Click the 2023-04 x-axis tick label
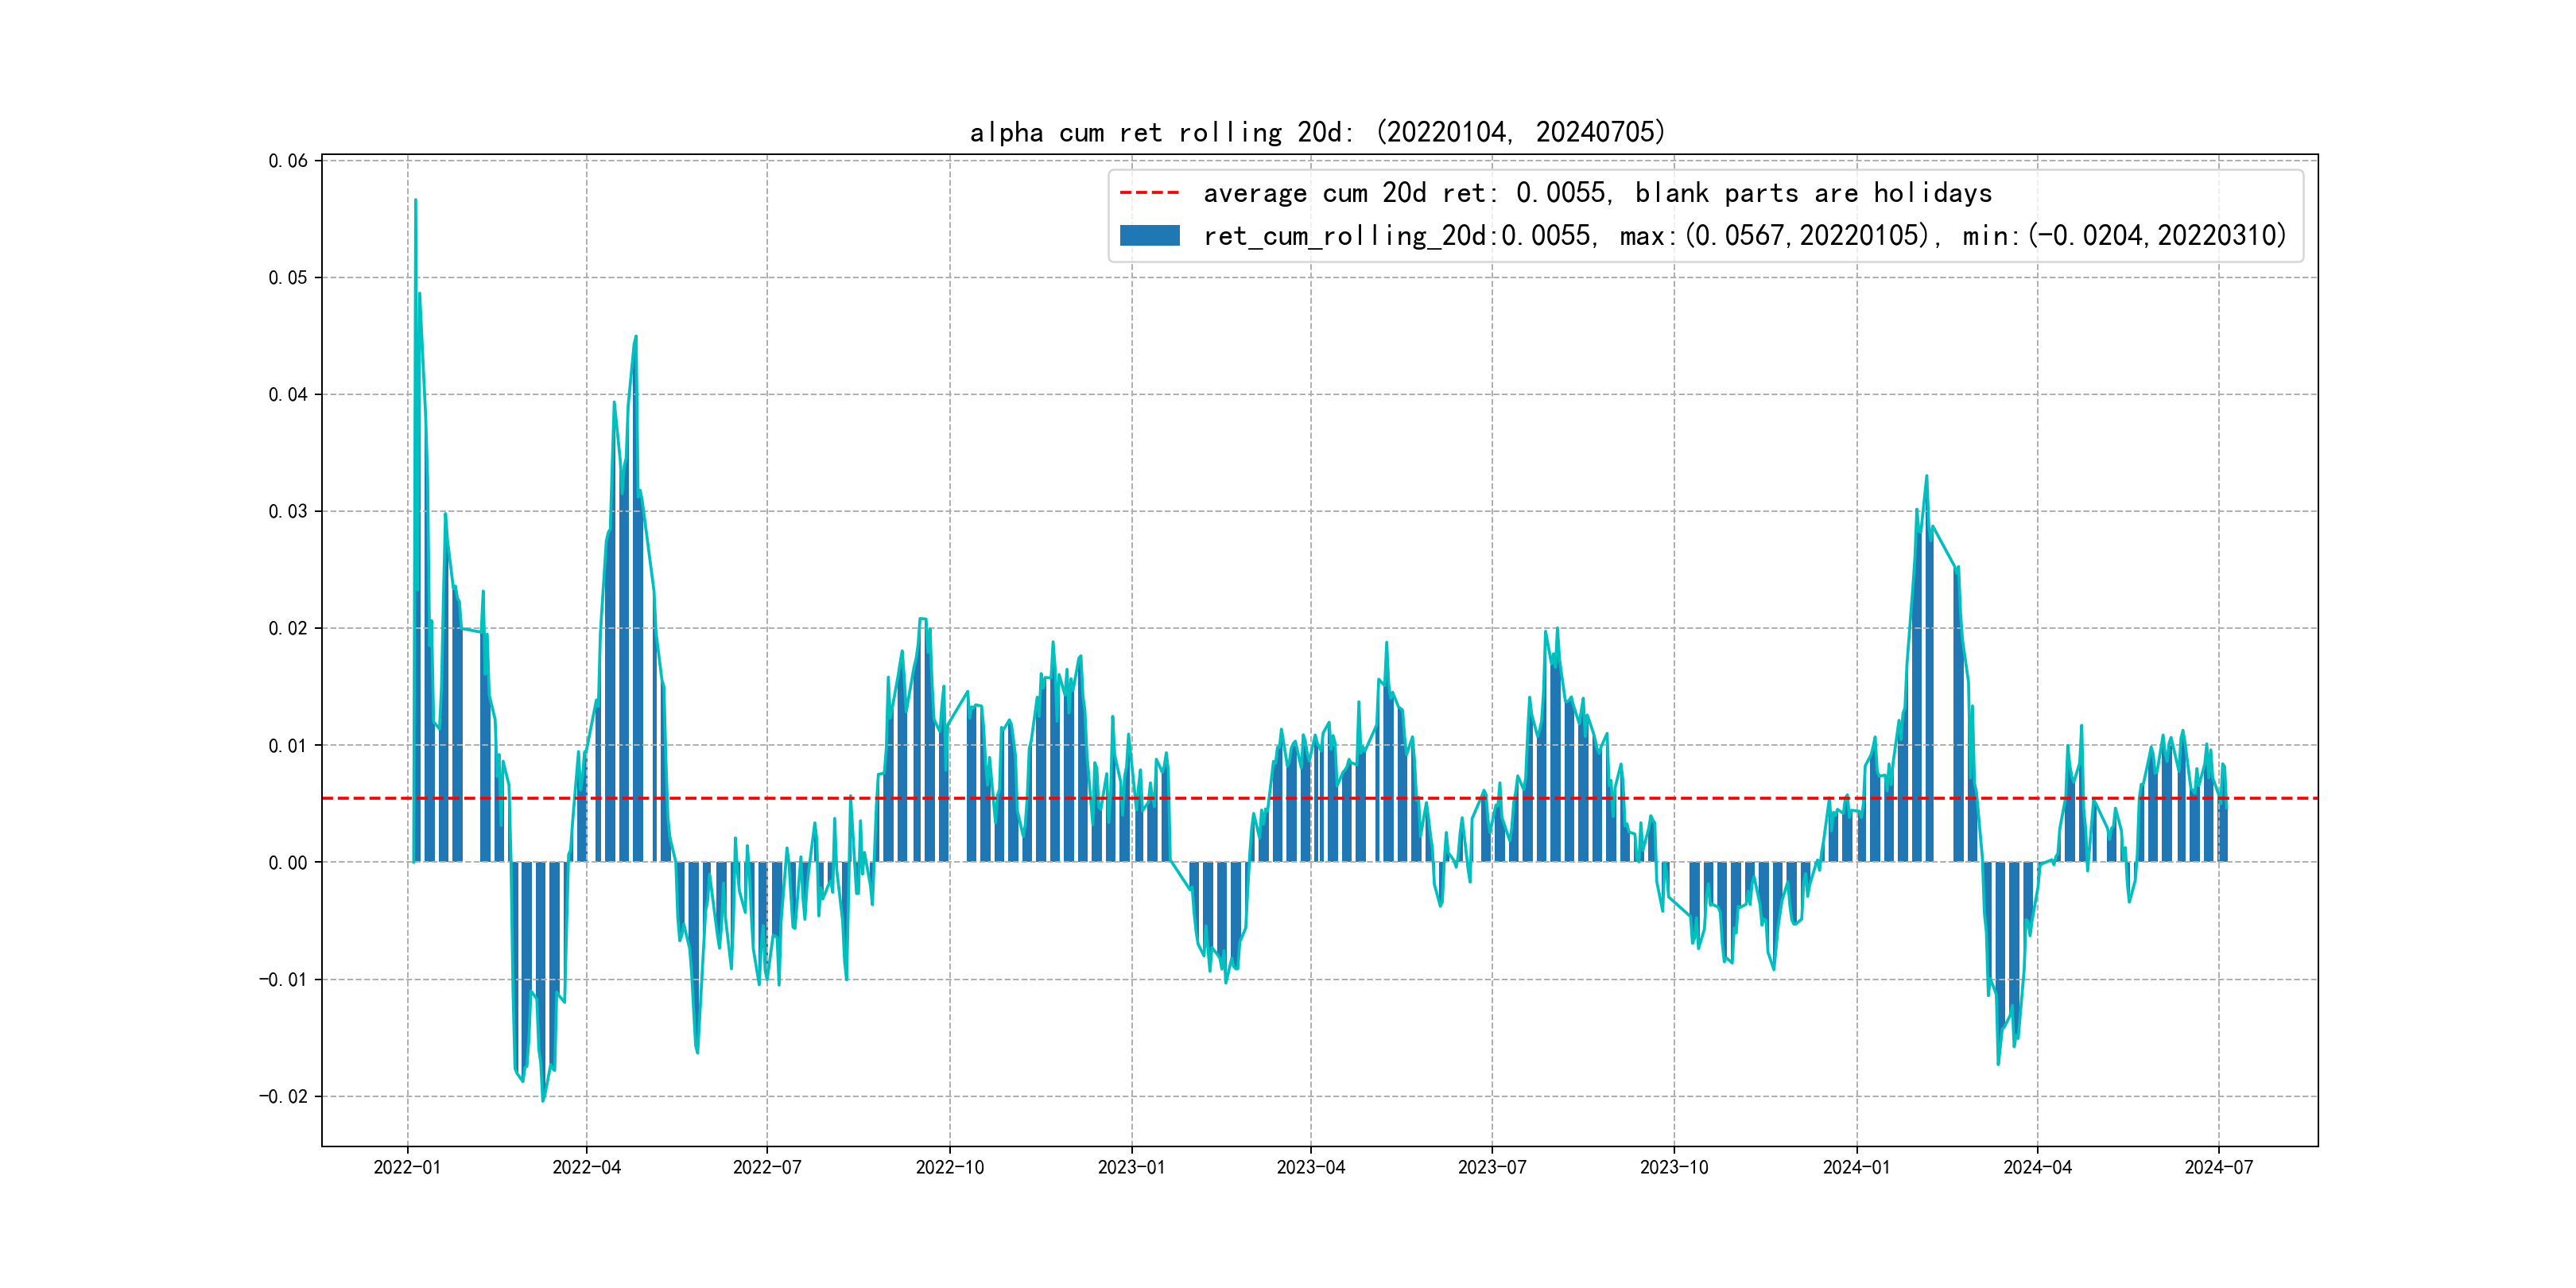 click(1311, 1167)
